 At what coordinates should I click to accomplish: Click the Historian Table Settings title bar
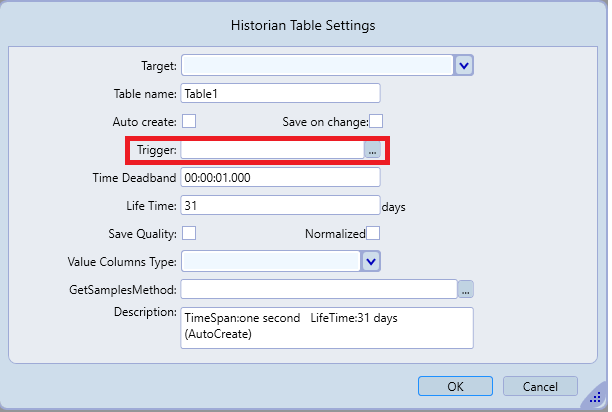coord(306,22)
